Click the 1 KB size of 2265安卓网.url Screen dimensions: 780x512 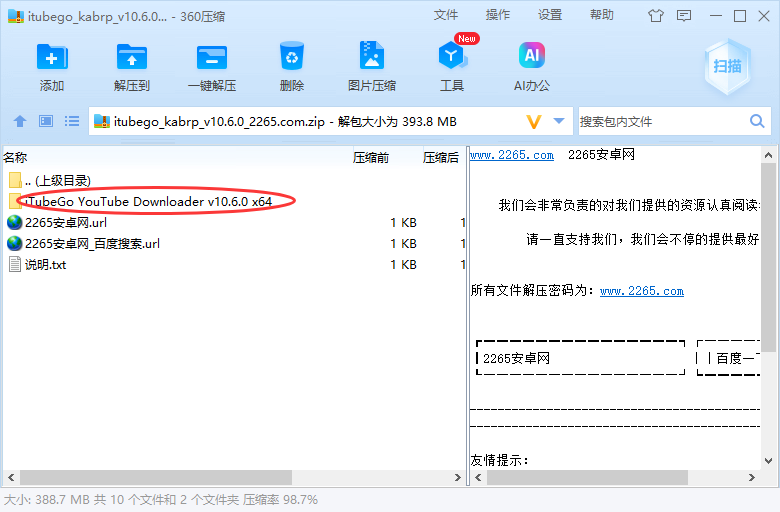403,222
